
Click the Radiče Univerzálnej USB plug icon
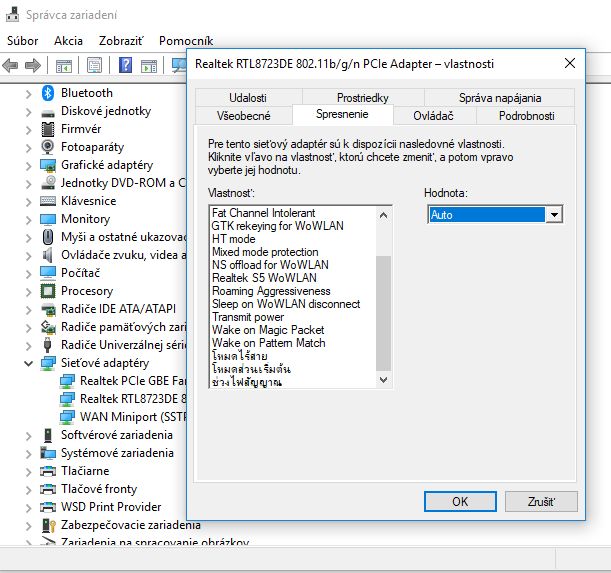click(x=48, y=345)
